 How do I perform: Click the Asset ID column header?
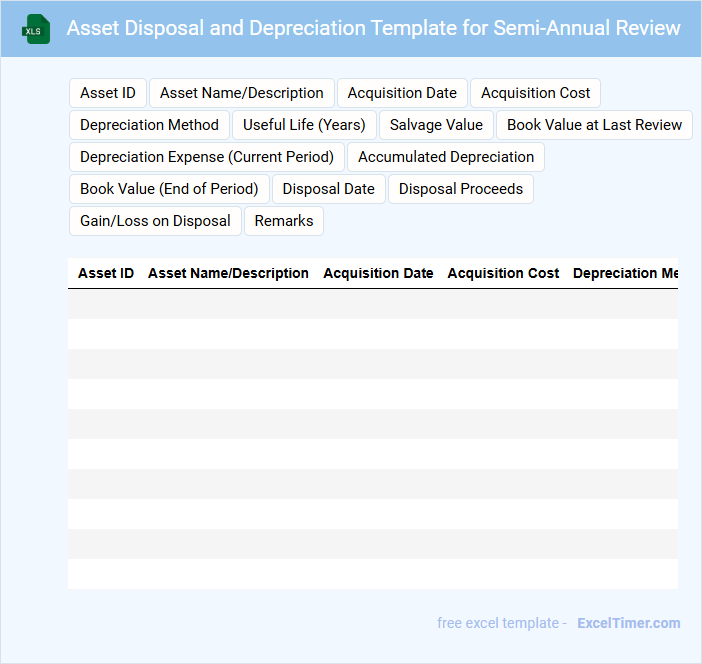point(106,273)
